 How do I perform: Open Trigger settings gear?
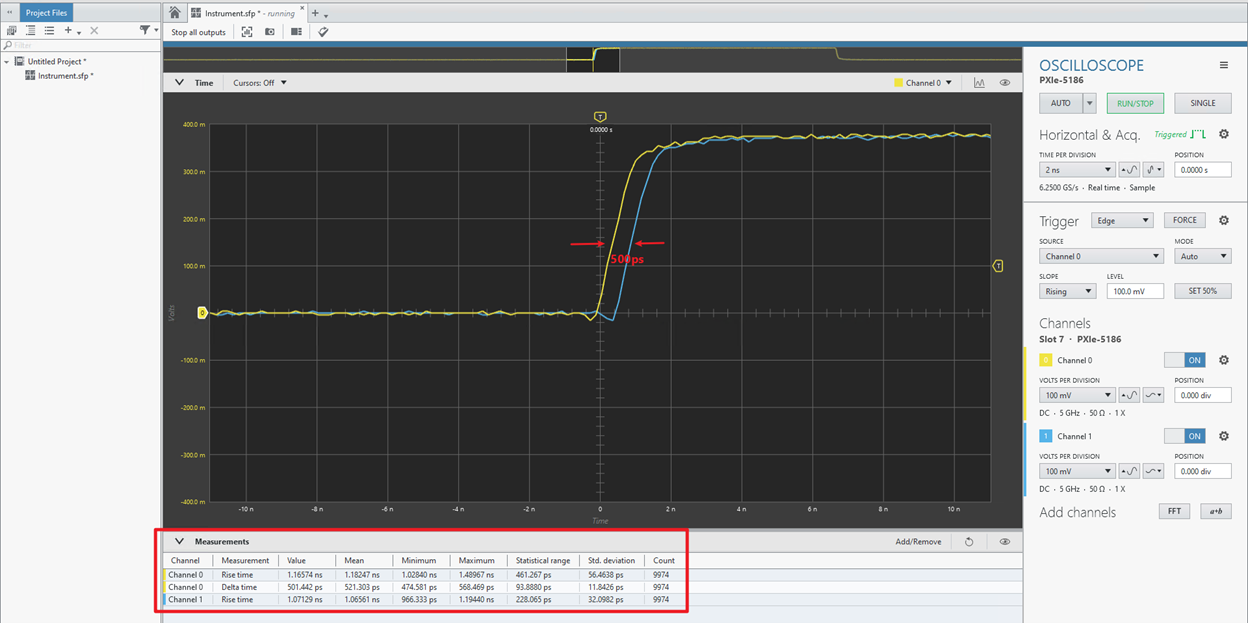[1224, 220]
